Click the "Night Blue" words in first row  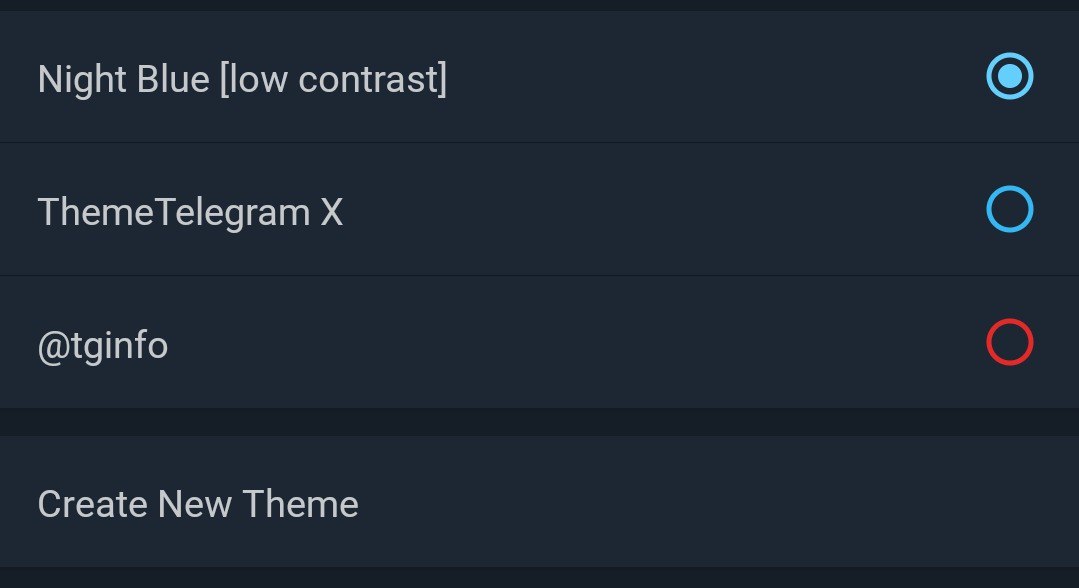coord(123,79)
